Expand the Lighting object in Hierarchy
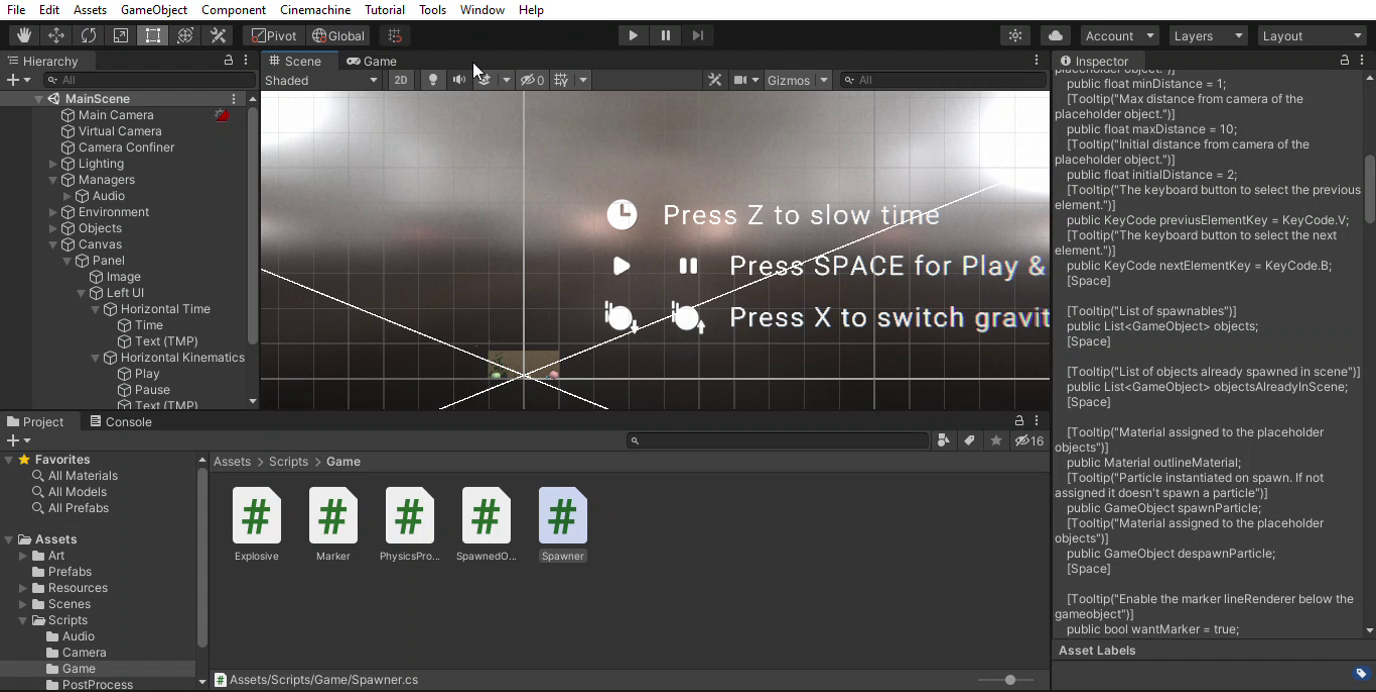The height and width of the screenshot is (692, 1376). click(53, 164)
